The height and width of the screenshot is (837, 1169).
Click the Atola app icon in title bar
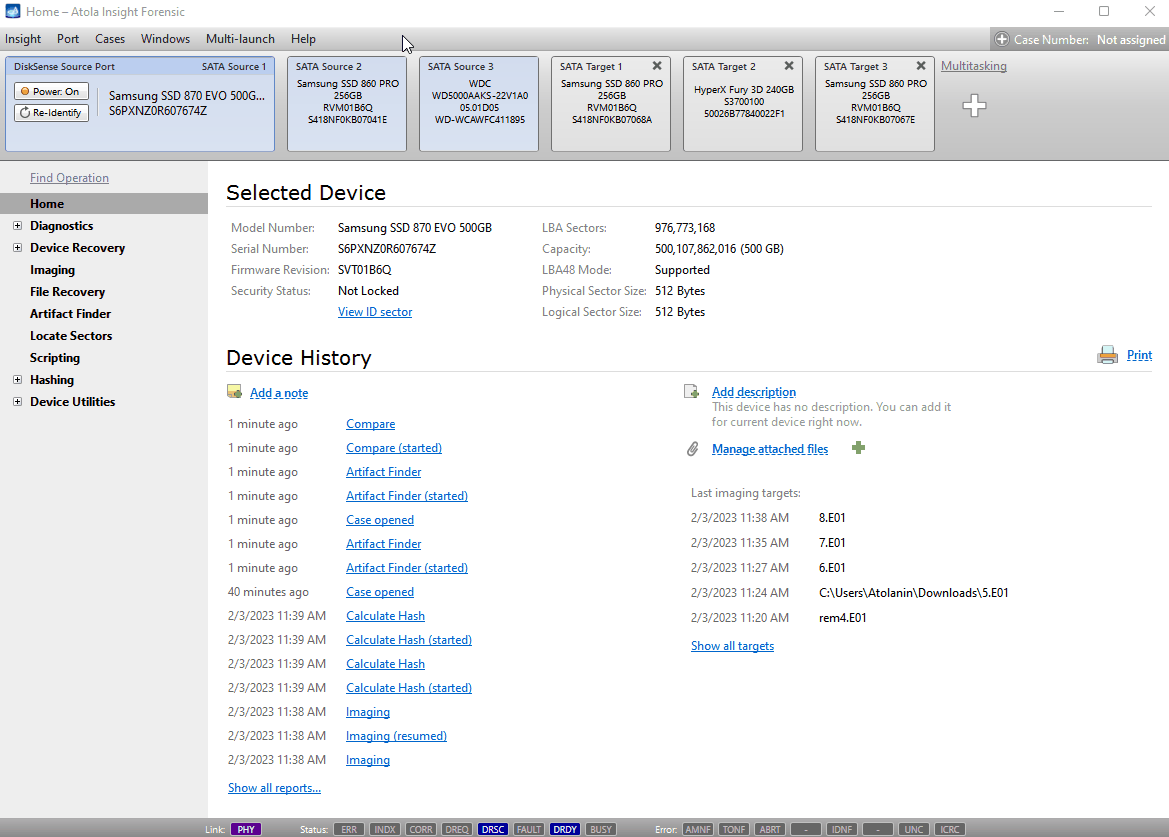13,11
